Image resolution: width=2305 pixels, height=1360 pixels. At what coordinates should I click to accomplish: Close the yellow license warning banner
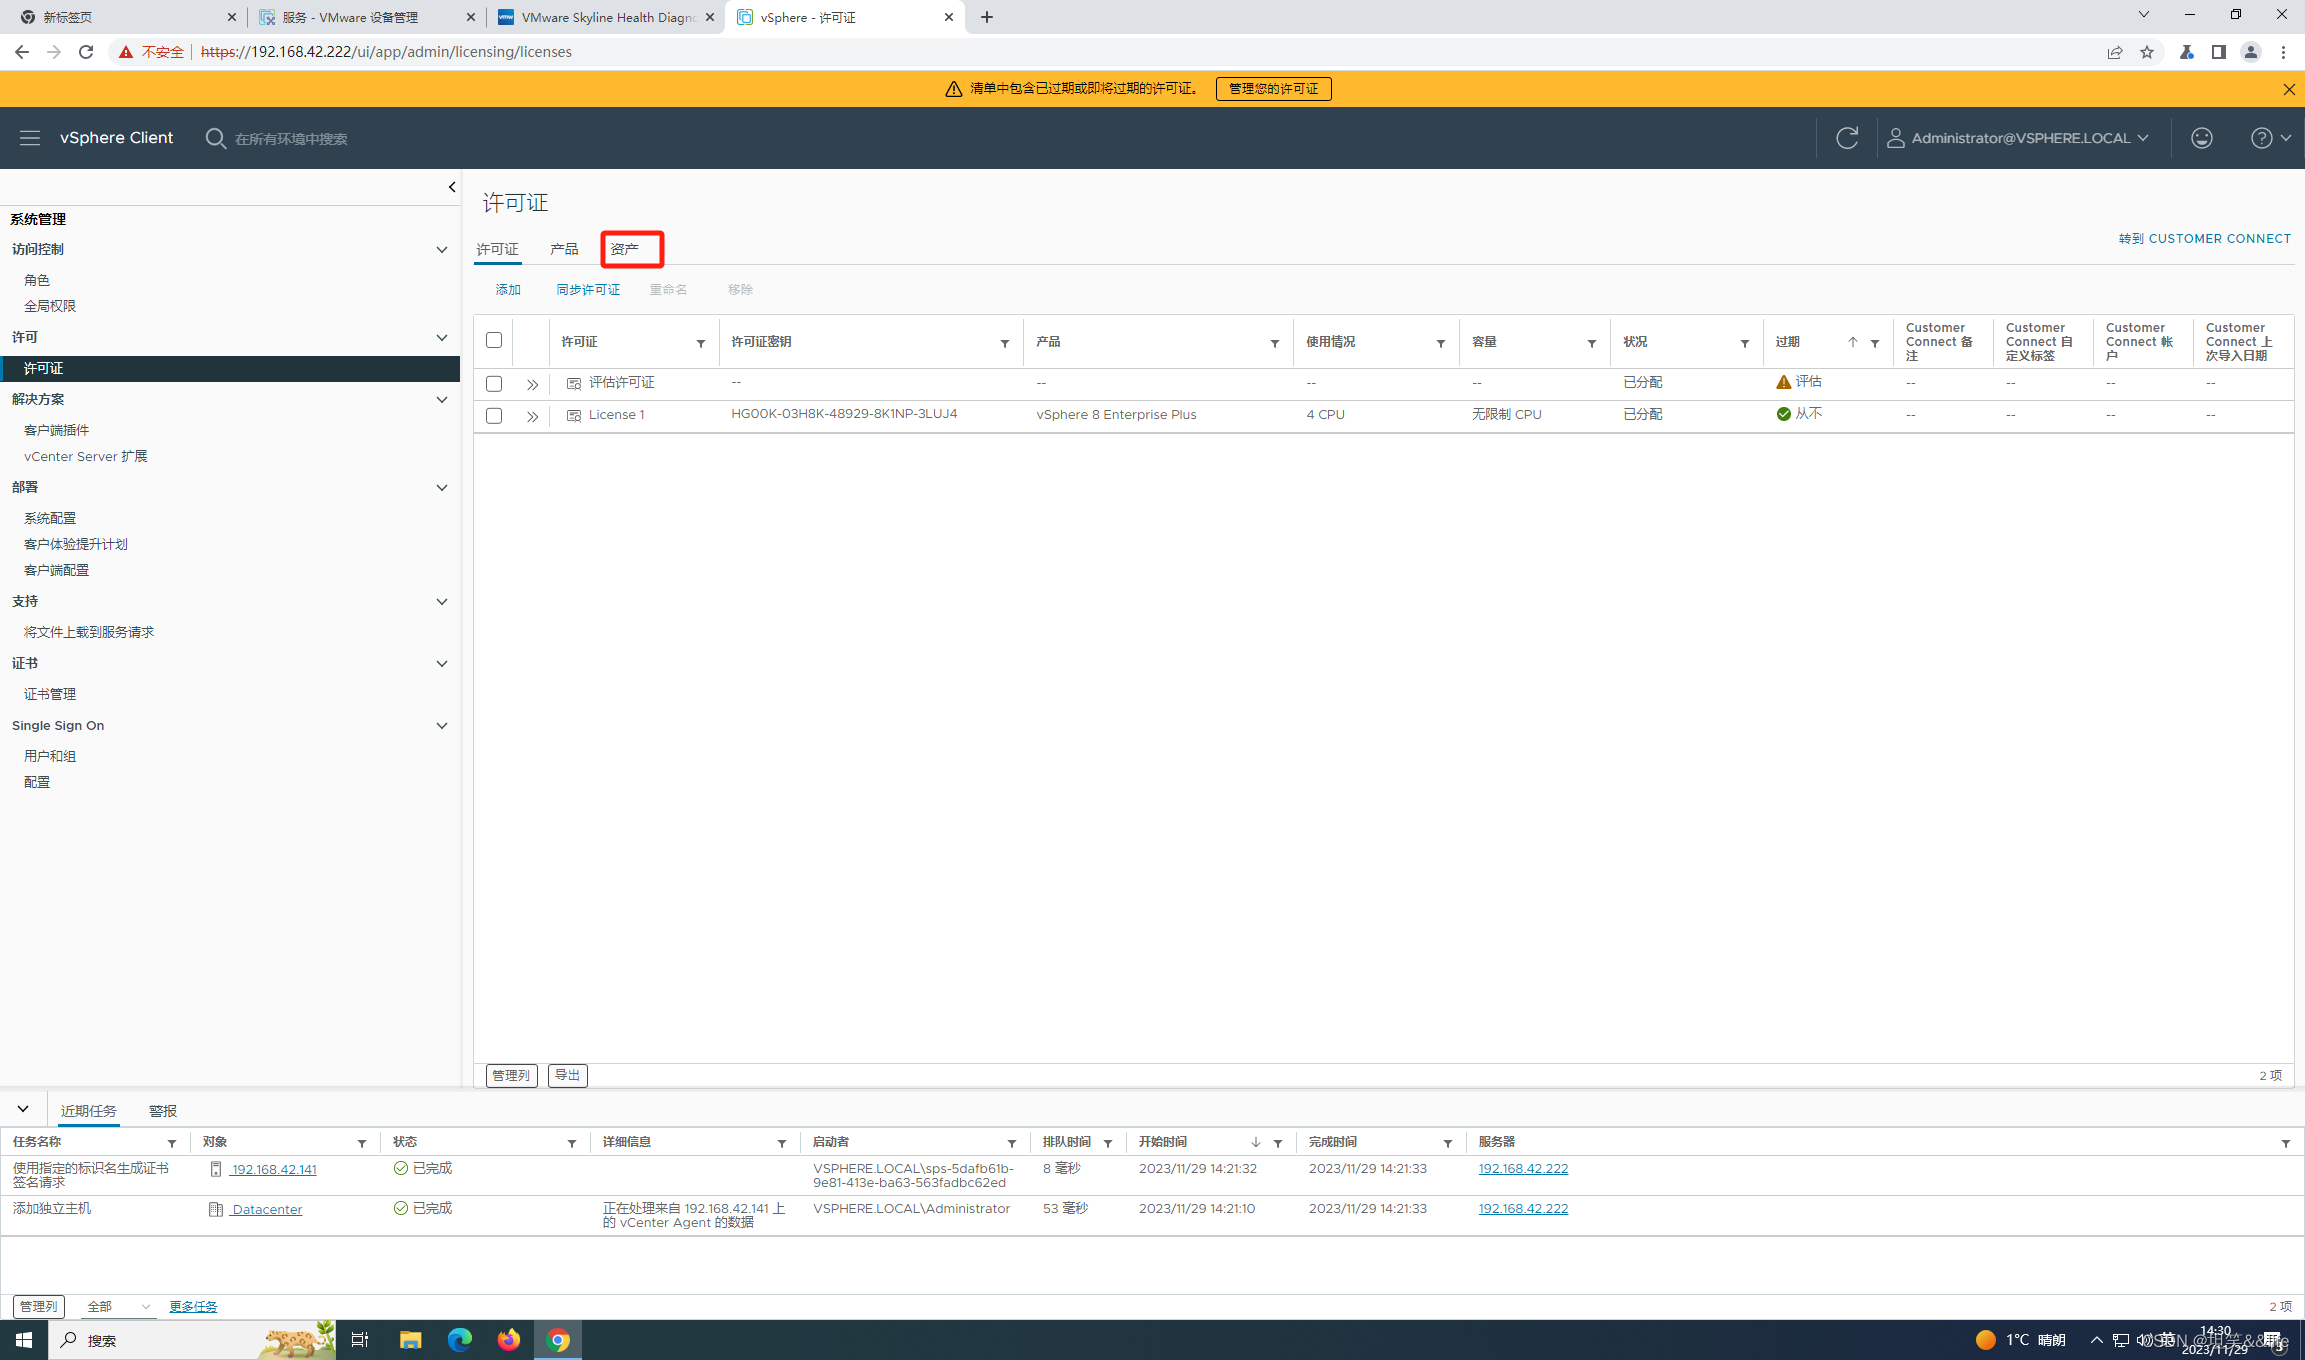[2289, 89]
